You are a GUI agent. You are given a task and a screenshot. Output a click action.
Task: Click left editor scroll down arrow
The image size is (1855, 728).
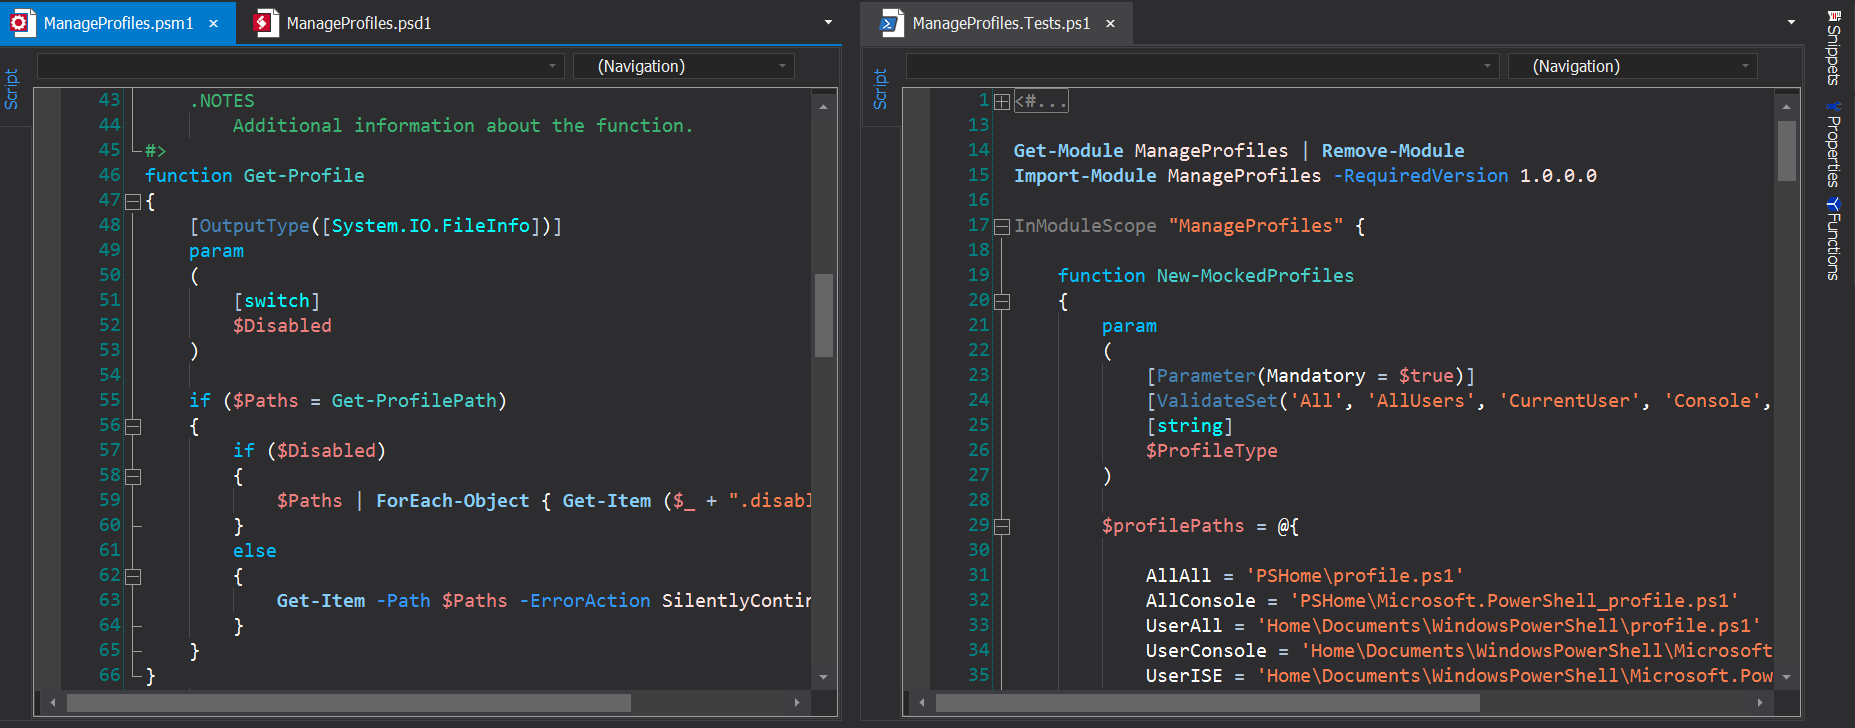point(824,677)
